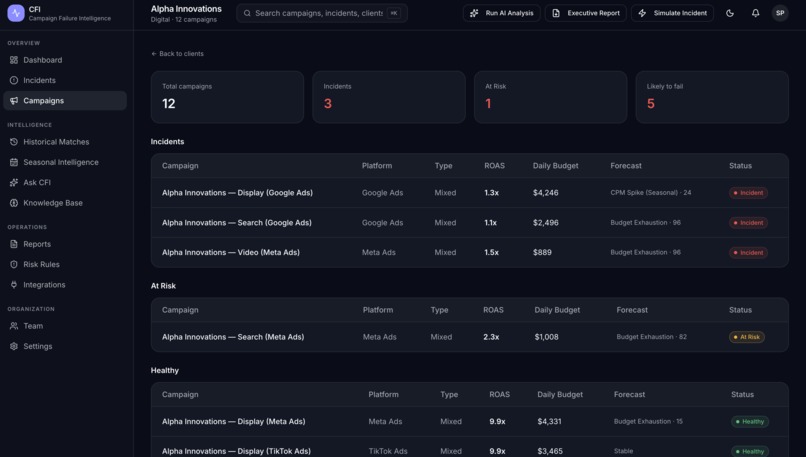This screenshot has width=806, height=457.
Task: Click the Likely to fail card
Action: click(712, 97)
